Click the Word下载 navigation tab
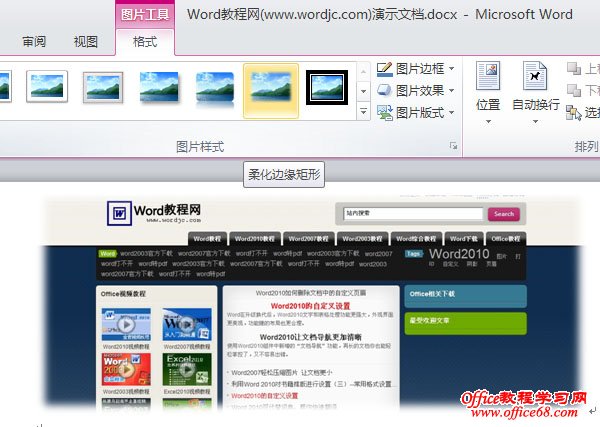Viewport: 600px width, 427px height. (464, 238)
